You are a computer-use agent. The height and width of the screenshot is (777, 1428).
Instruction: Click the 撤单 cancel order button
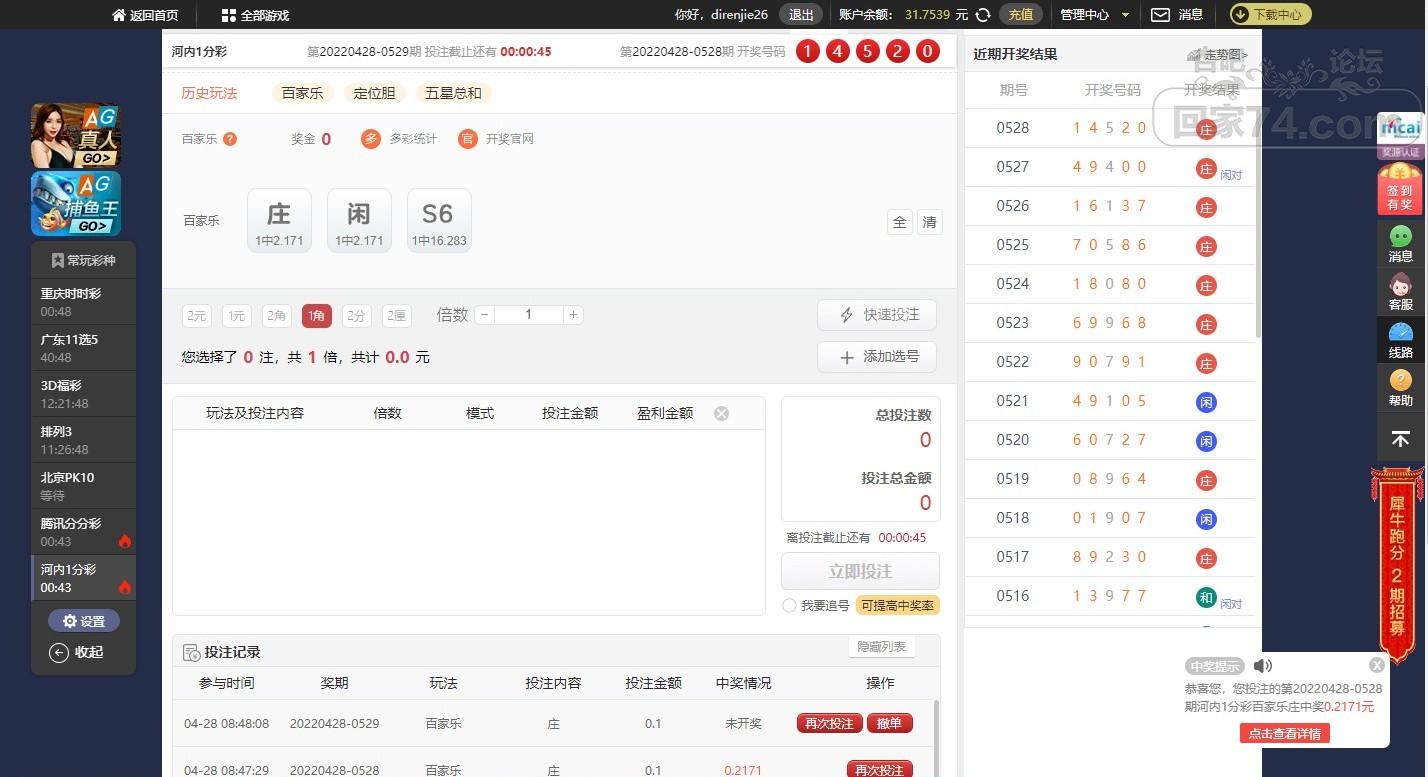[x=889, y=723]
